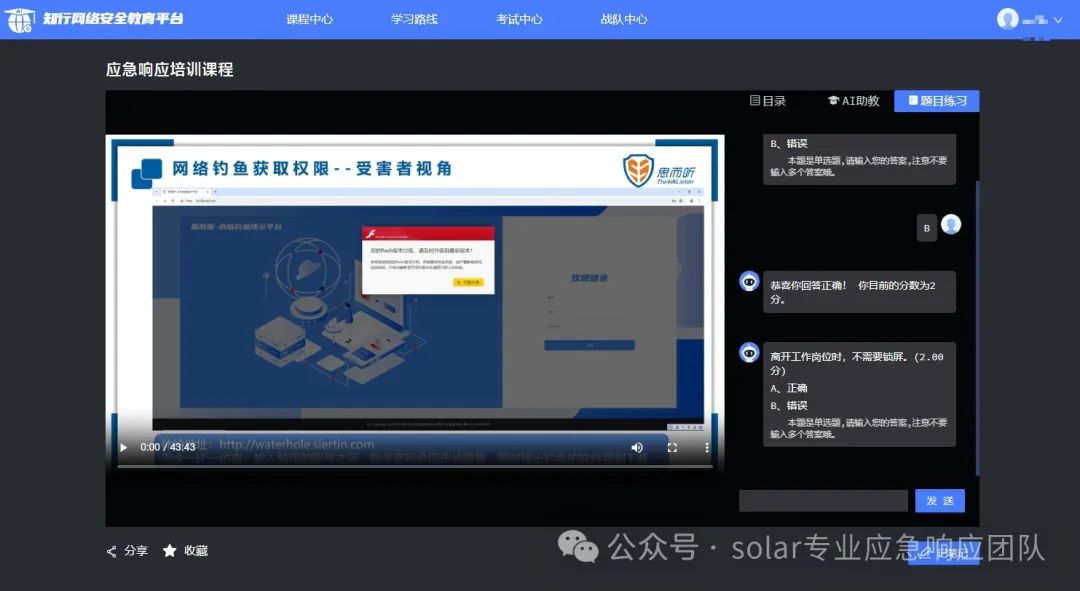Viewport: 1080px width, 591px height.
Task: Enter fullscreen video mode
Action: coord(672,447)
